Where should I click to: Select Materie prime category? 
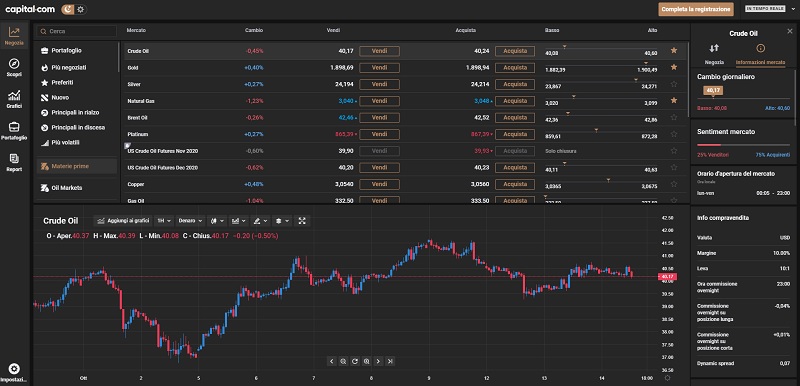pos(77,166)
